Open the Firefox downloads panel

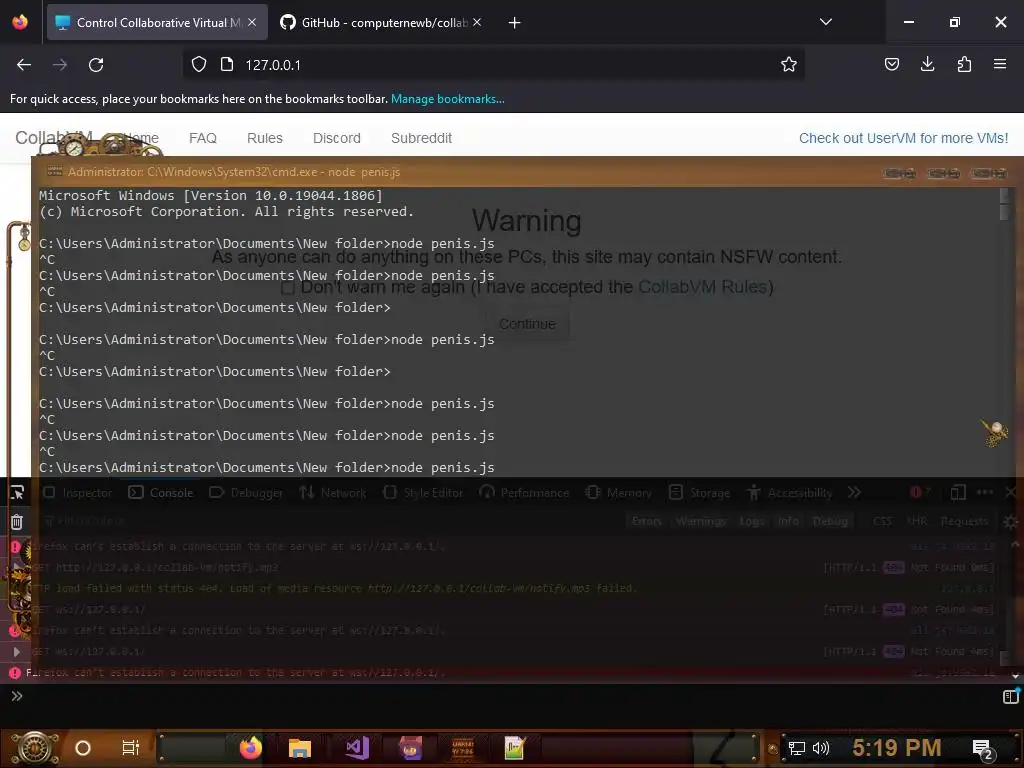pos(927,64)
